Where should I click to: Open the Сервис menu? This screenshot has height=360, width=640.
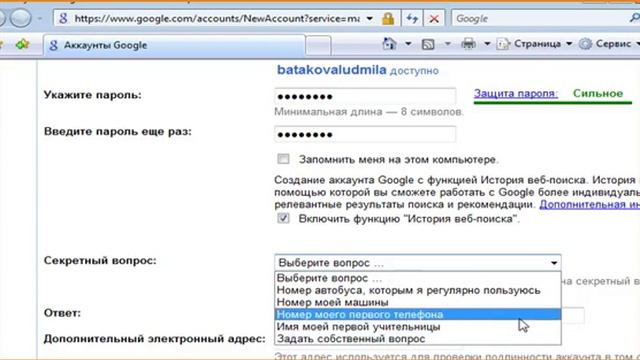[x=610, y=44]
